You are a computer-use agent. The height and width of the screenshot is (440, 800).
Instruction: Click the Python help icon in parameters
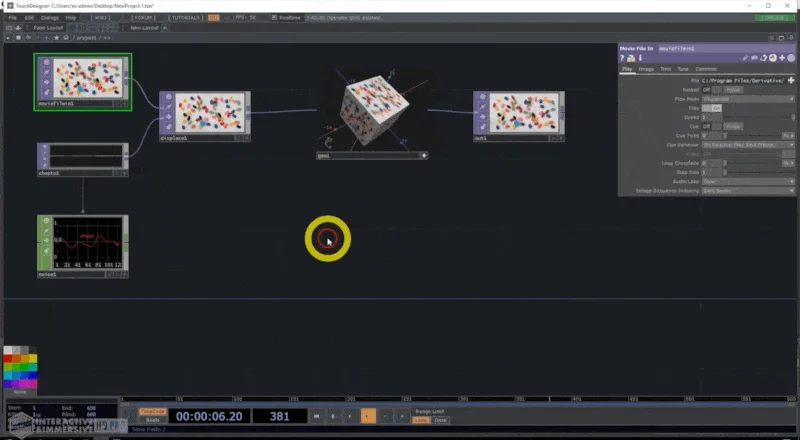pos(631,58)
